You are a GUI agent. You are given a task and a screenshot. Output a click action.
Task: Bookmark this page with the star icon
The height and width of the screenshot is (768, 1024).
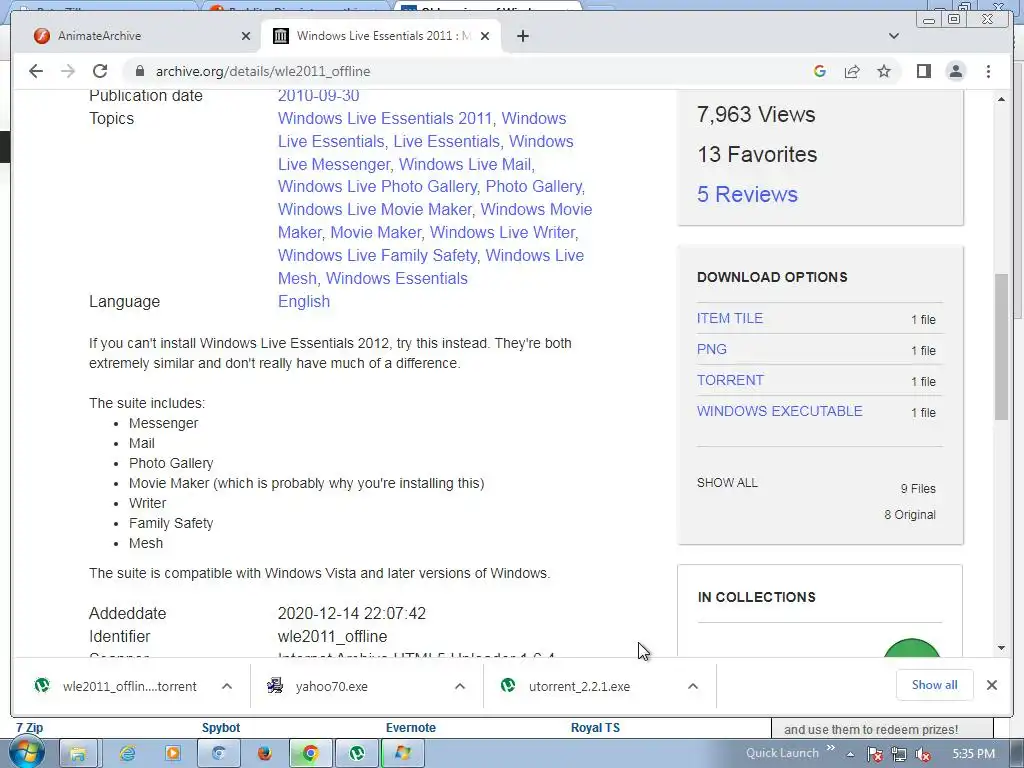point(884,71)
